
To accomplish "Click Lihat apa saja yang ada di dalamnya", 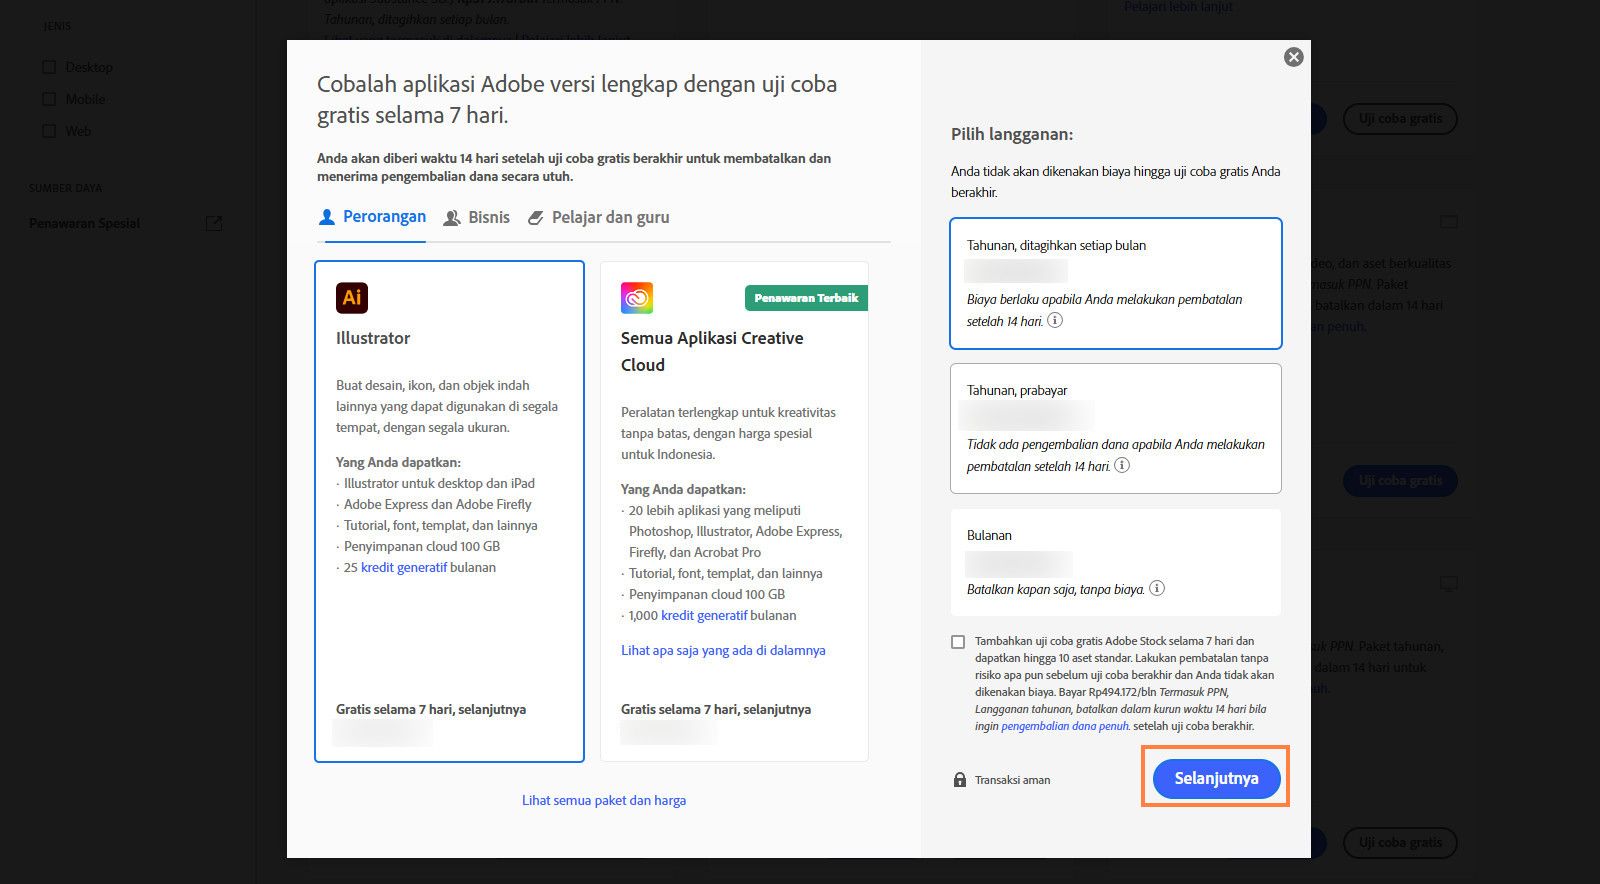I will pyautogui.click(x=723, y=651).
